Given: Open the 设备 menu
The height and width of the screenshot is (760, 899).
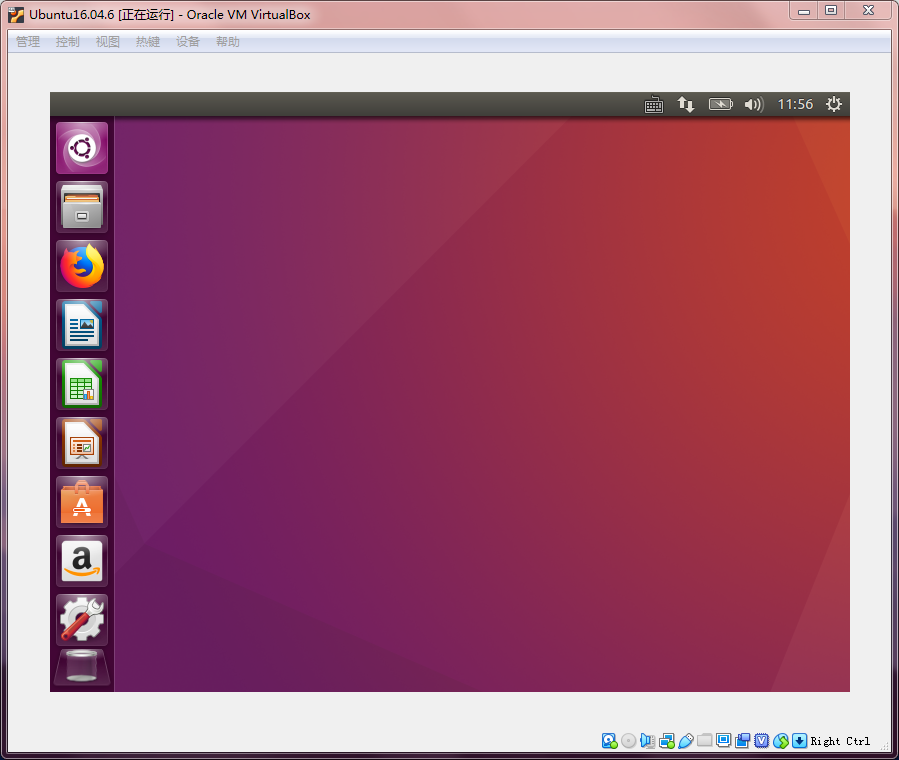Looking at the screenshot, I should pyautogui.click(x=187, y=42).
